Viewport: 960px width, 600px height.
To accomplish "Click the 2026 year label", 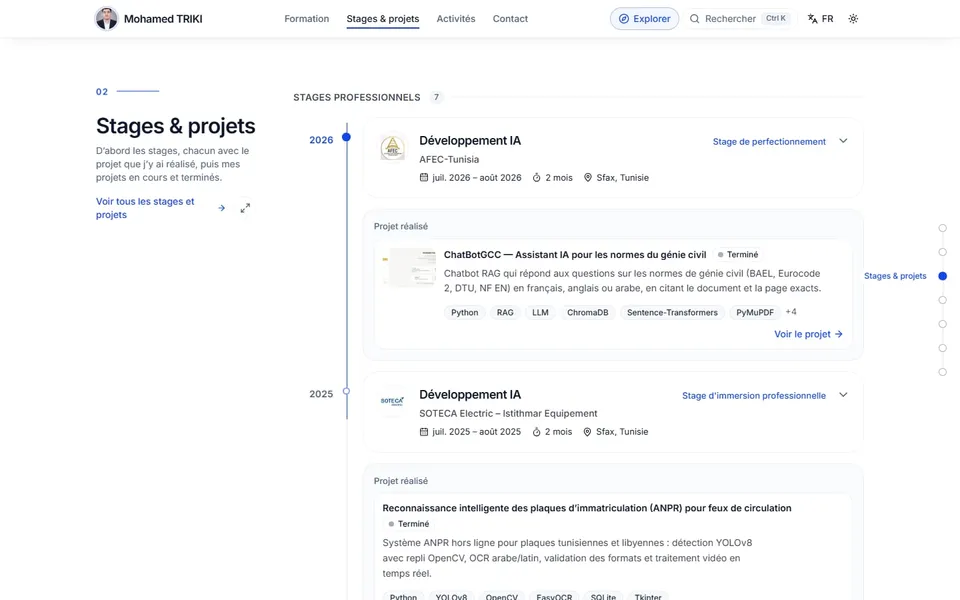I will click(321, 140).
